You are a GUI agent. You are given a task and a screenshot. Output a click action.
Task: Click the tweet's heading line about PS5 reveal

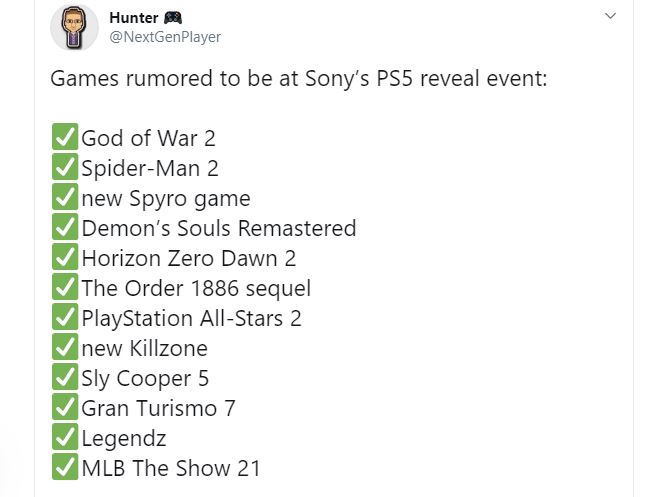(x=298, y=78)
